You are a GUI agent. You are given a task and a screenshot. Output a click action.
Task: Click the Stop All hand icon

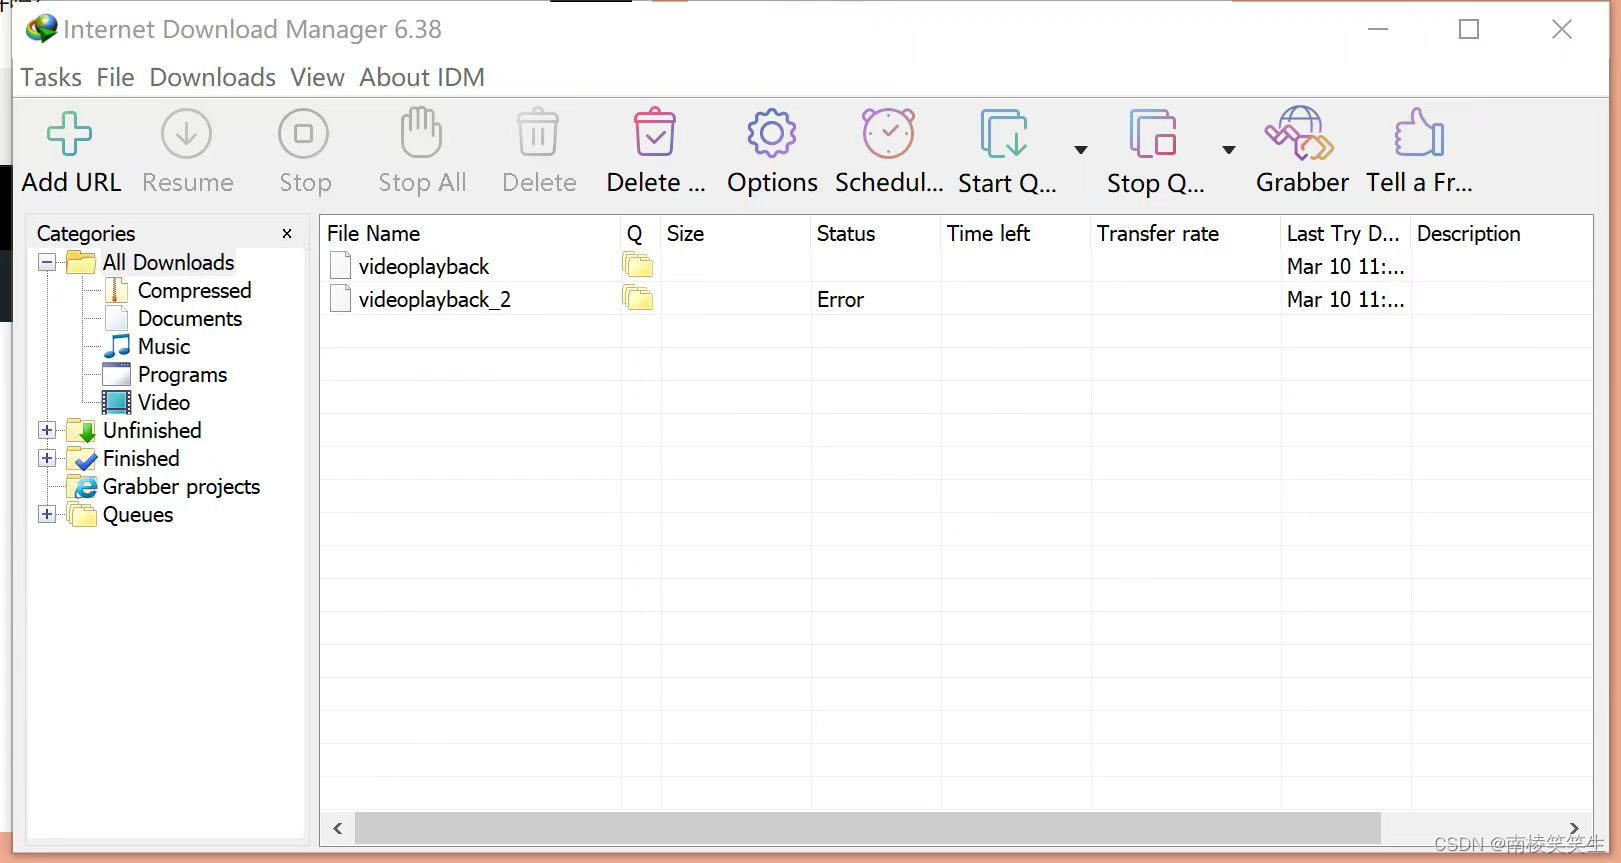(421, 133)
